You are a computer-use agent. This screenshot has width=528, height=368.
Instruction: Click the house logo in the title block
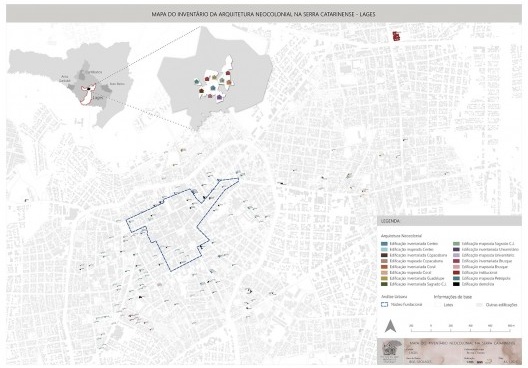pos(391,350)
